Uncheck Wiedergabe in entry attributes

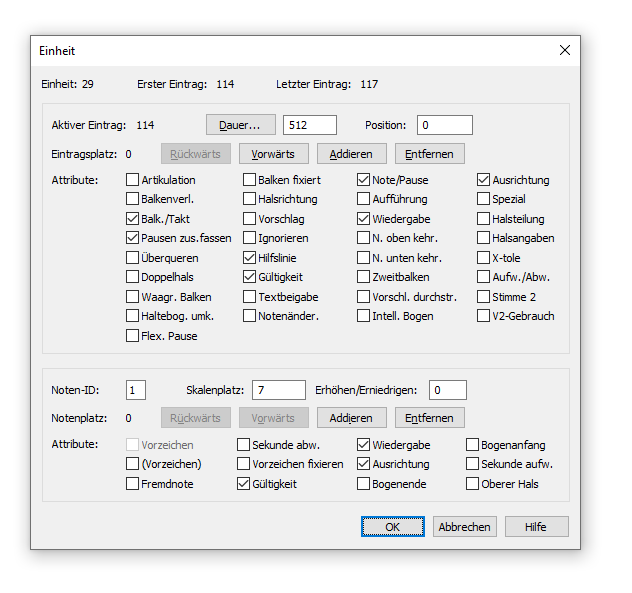363,219
